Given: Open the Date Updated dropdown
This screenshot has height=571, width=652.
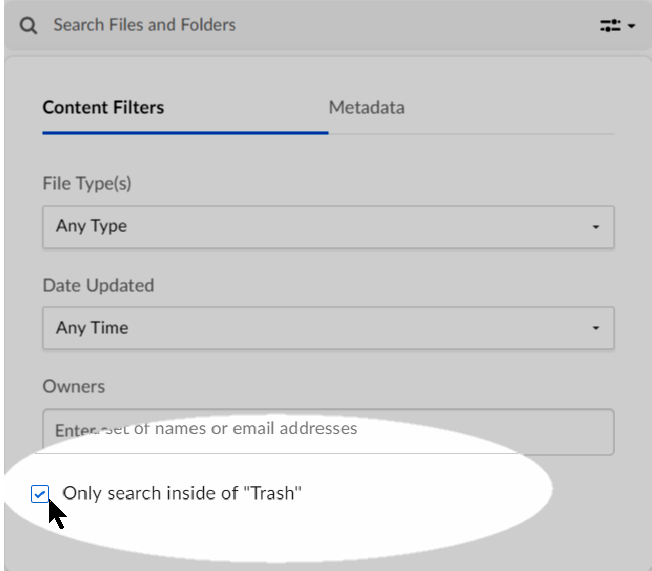Looking at the screenshot, I should (328, 328).
